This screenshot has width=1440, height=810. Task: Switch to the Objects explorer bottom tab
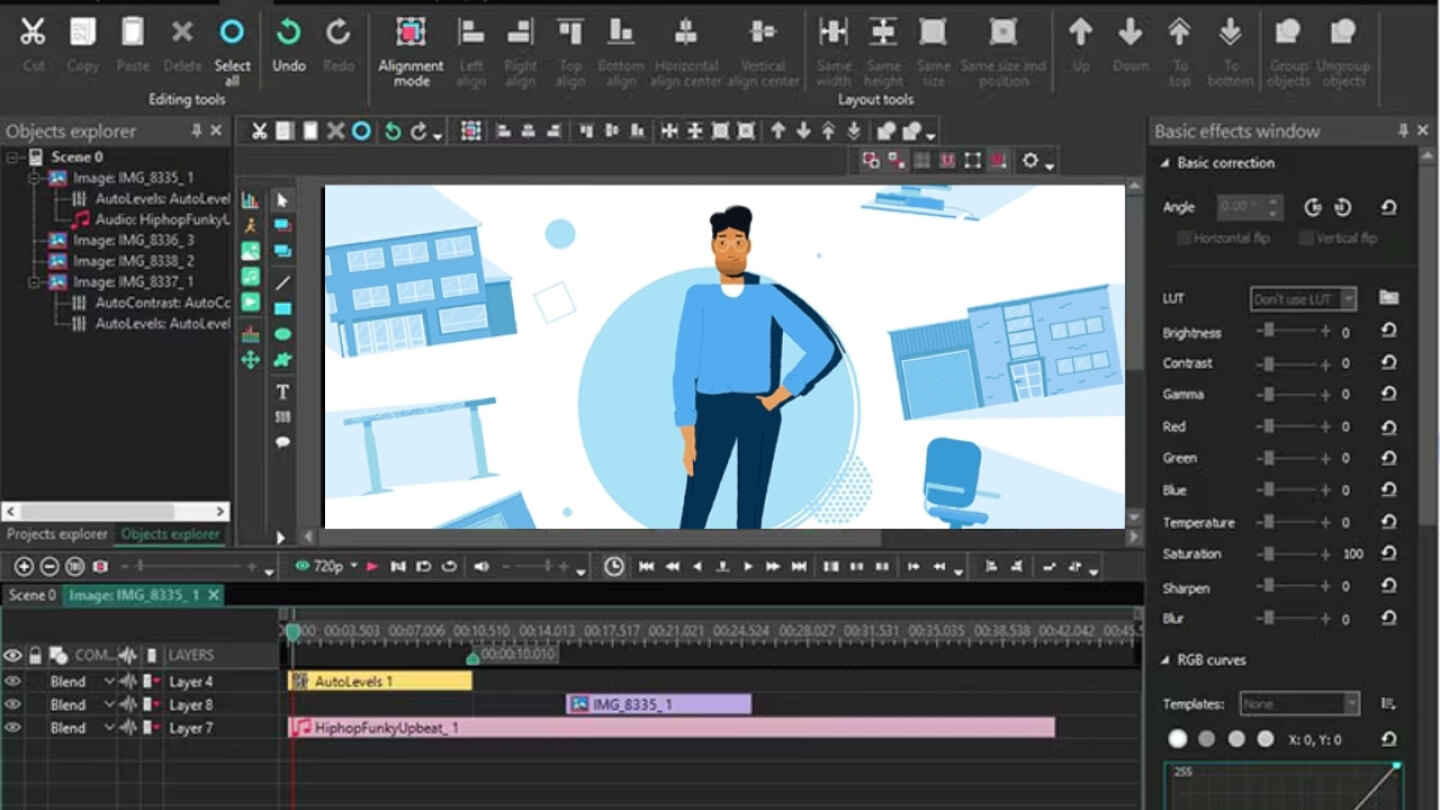(171, 534)
